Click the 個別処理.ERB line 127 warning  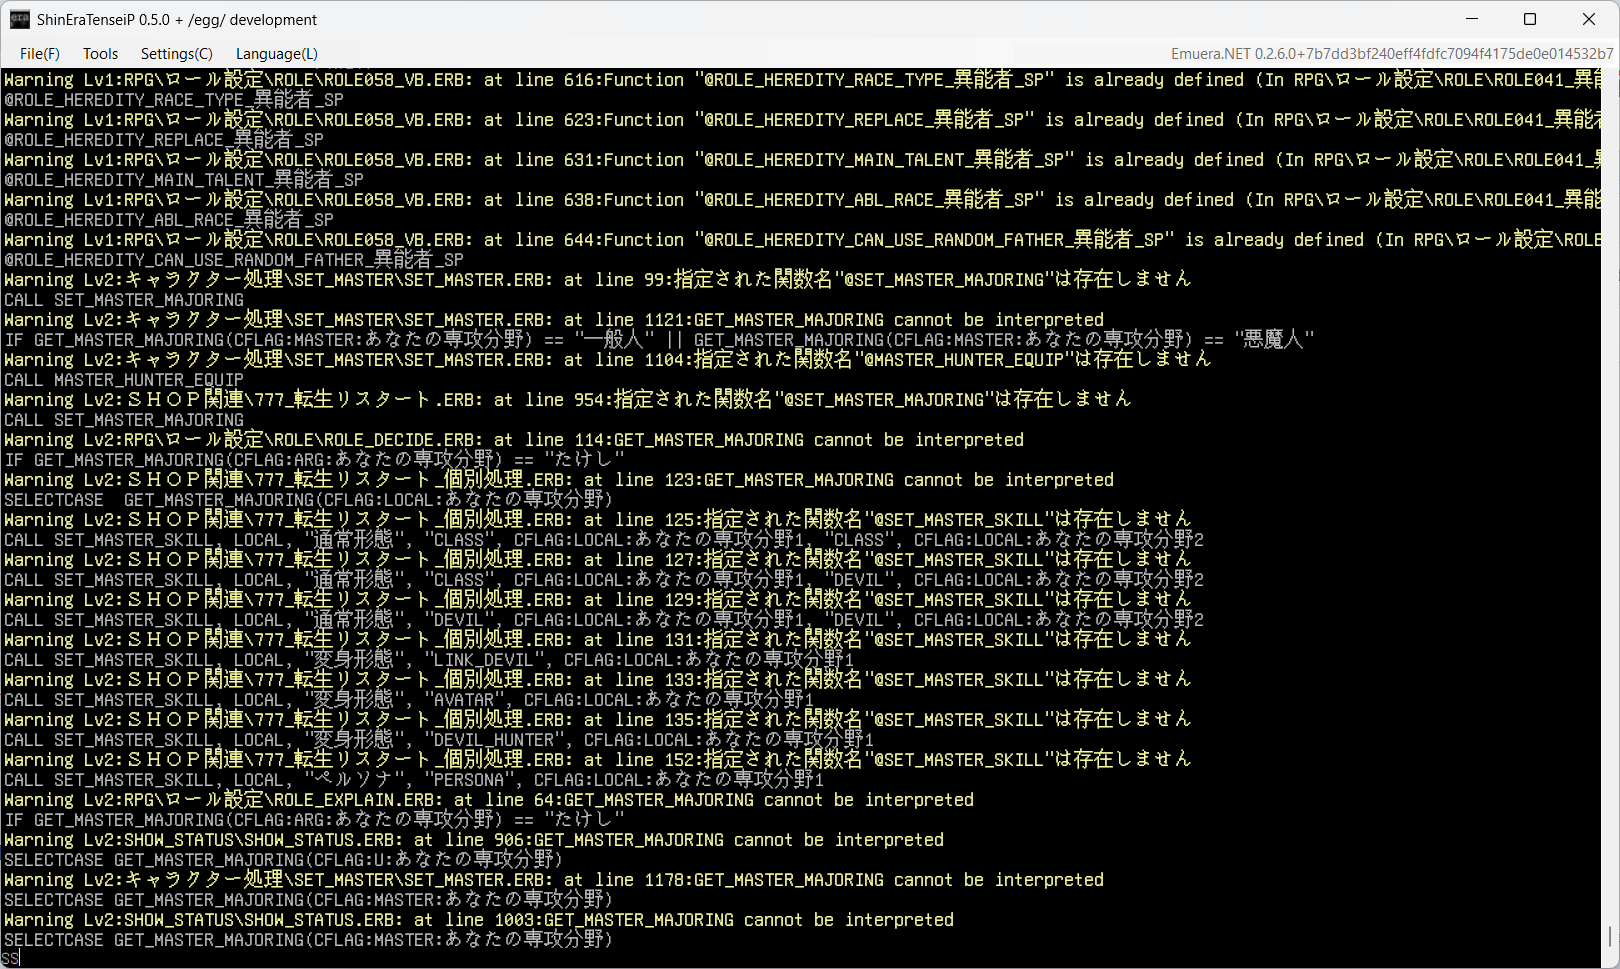pyautogui.click(x=598, y=560)
